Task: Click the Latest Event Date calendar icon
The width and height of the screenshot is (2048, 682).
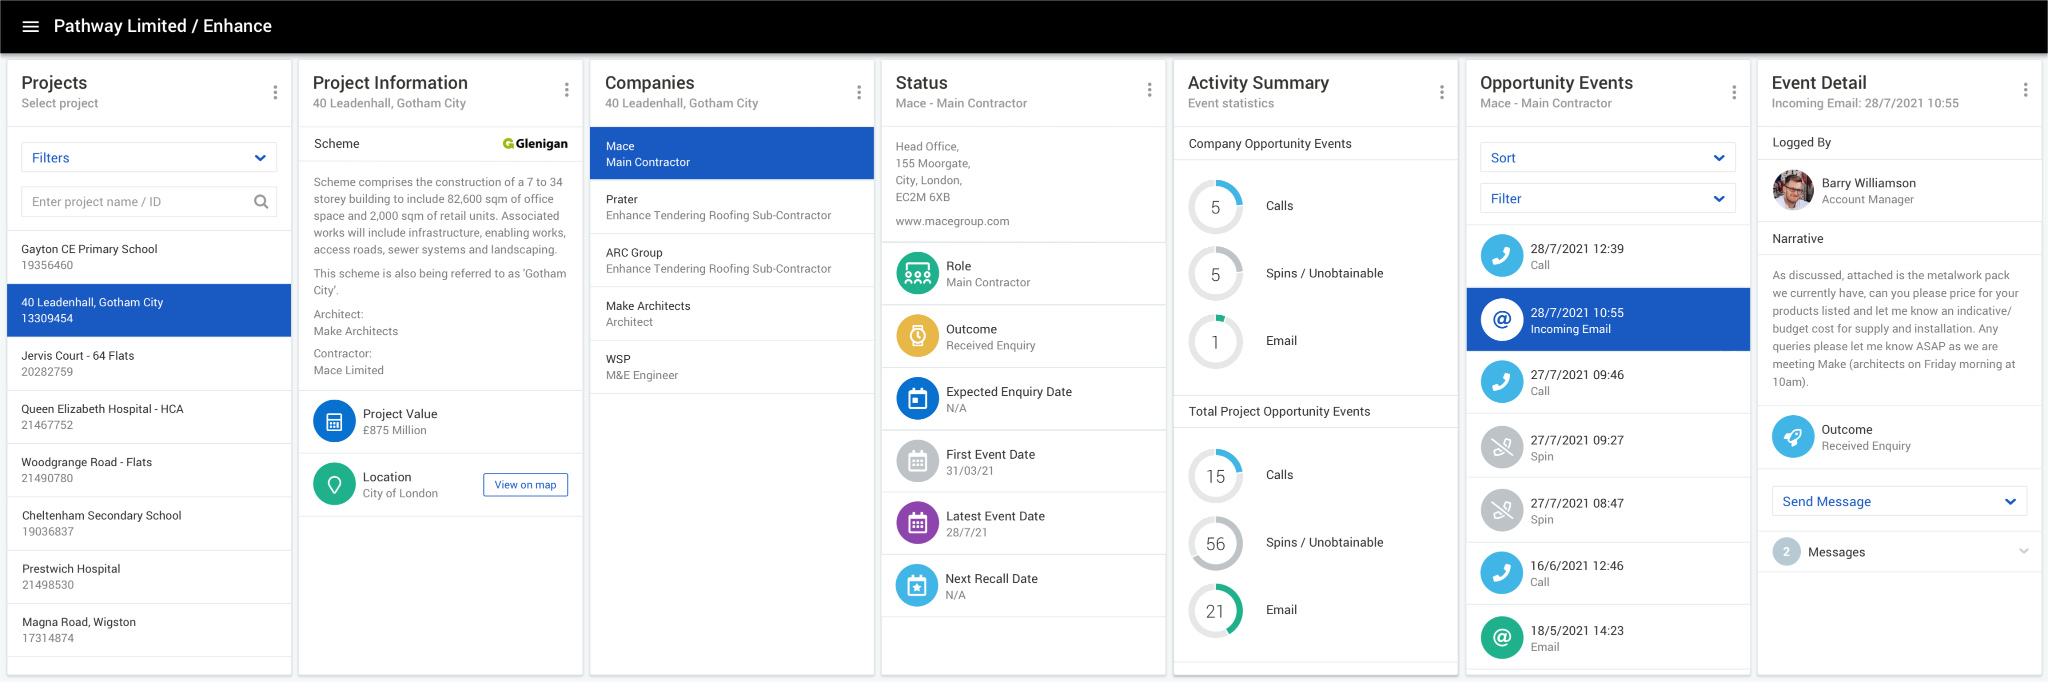Action: [917, 523]
